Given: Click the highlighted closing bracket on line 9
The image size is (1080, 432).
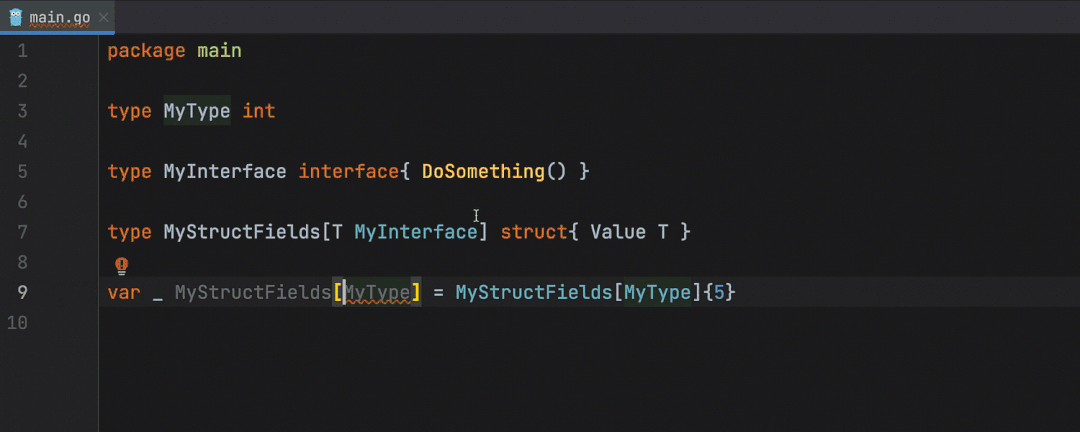Looking at the screenshot, I should pyautogui.click(x=416, y=293).
